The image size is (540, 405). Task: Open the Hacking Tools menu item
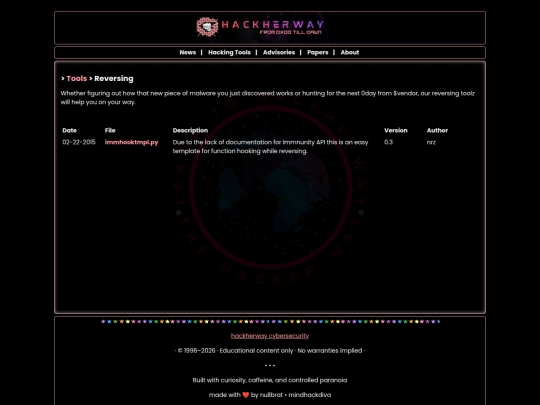(229, 52)
